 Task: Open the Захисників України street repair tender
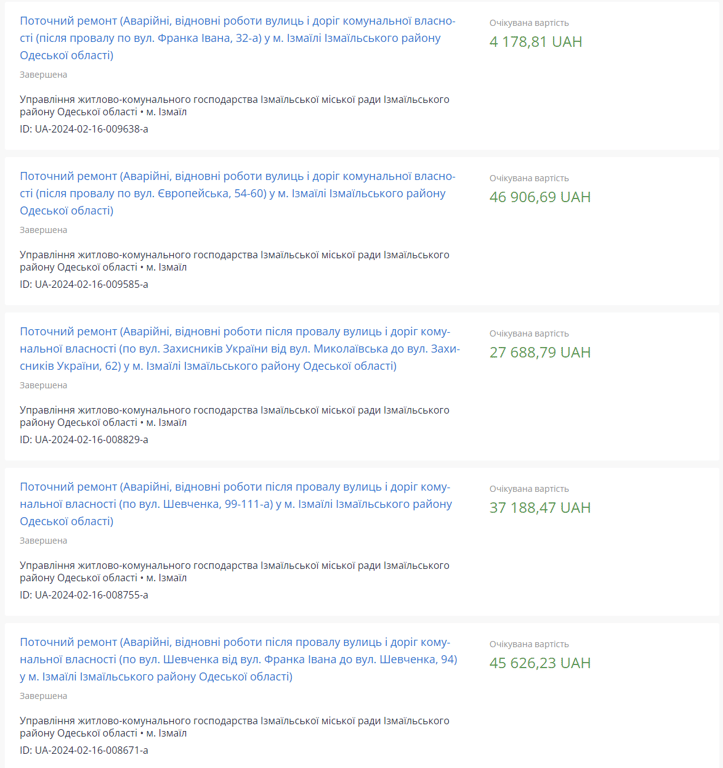coord(237,349)
